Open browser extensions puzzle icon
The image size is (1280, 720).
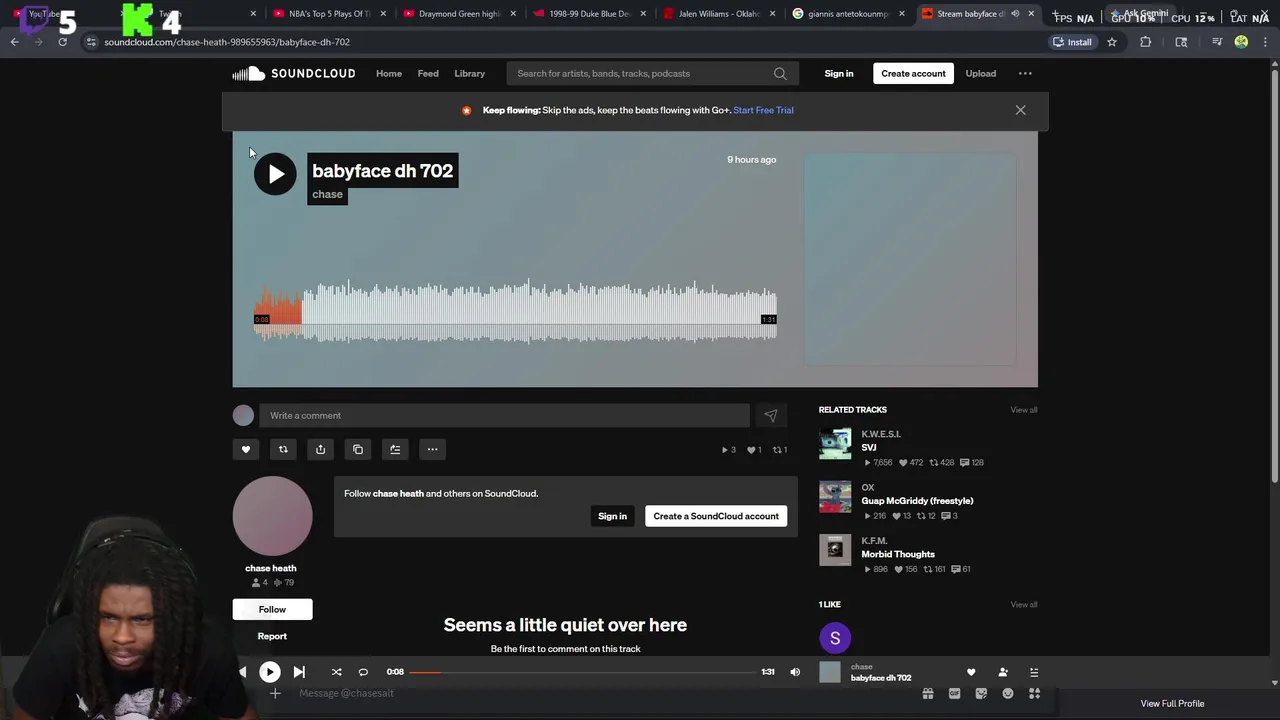1146,42
